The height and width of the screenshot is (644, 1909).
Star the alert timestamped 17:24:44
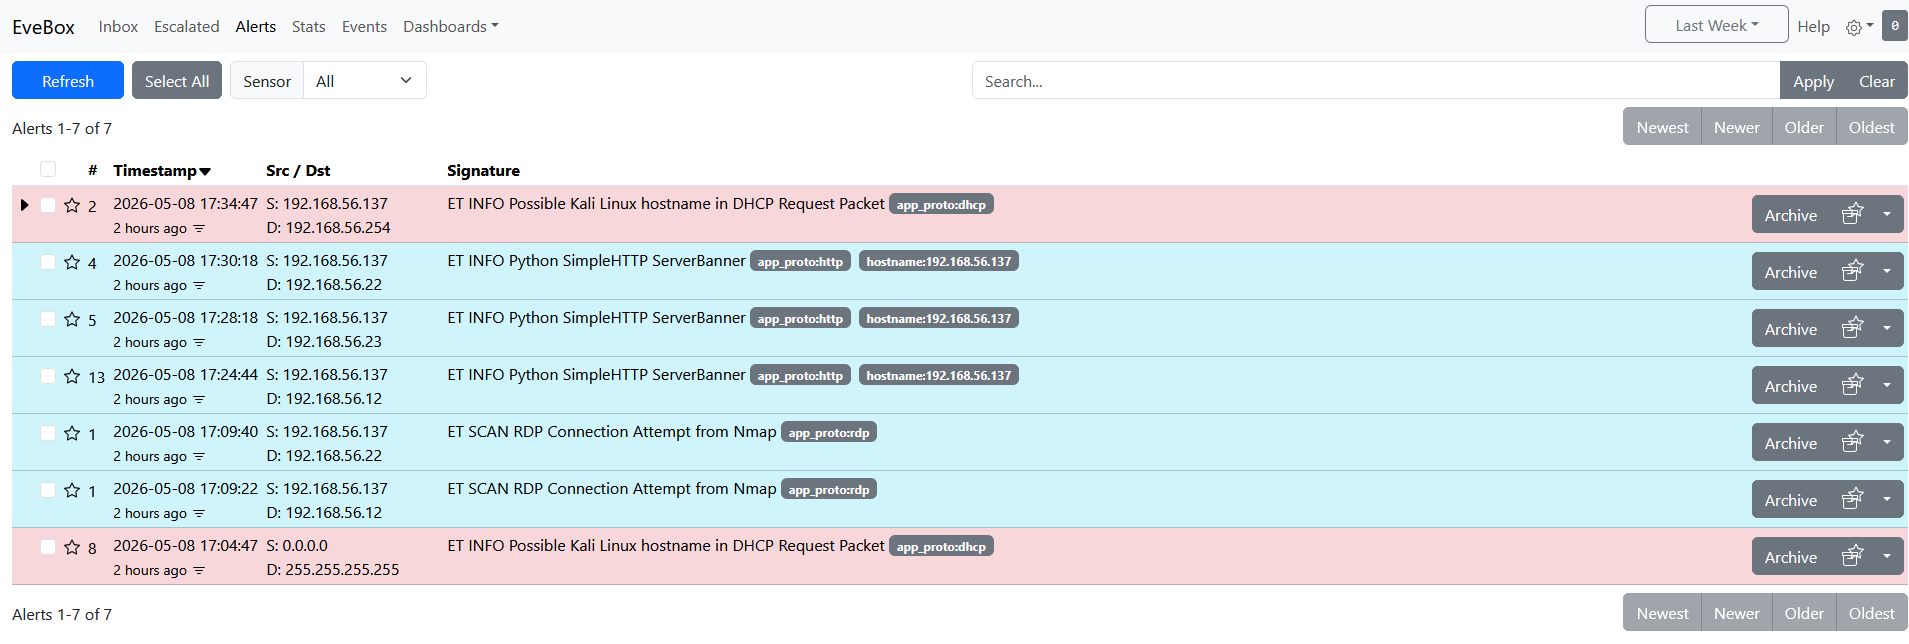pyautogui.click(x=72, y=376)
